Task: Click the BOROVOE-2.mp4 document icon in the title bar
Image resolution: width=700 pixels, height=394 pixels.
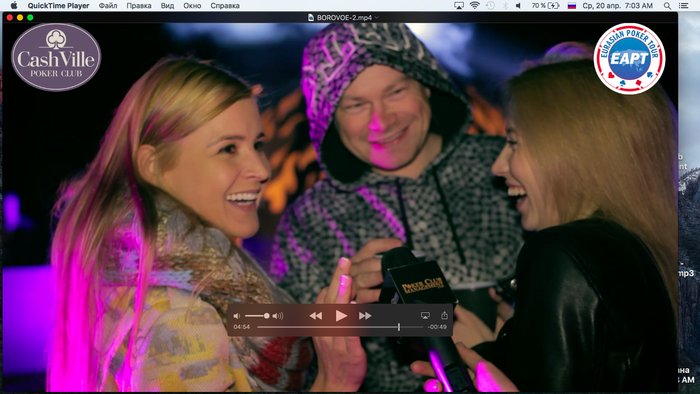Action: (311, 17)
